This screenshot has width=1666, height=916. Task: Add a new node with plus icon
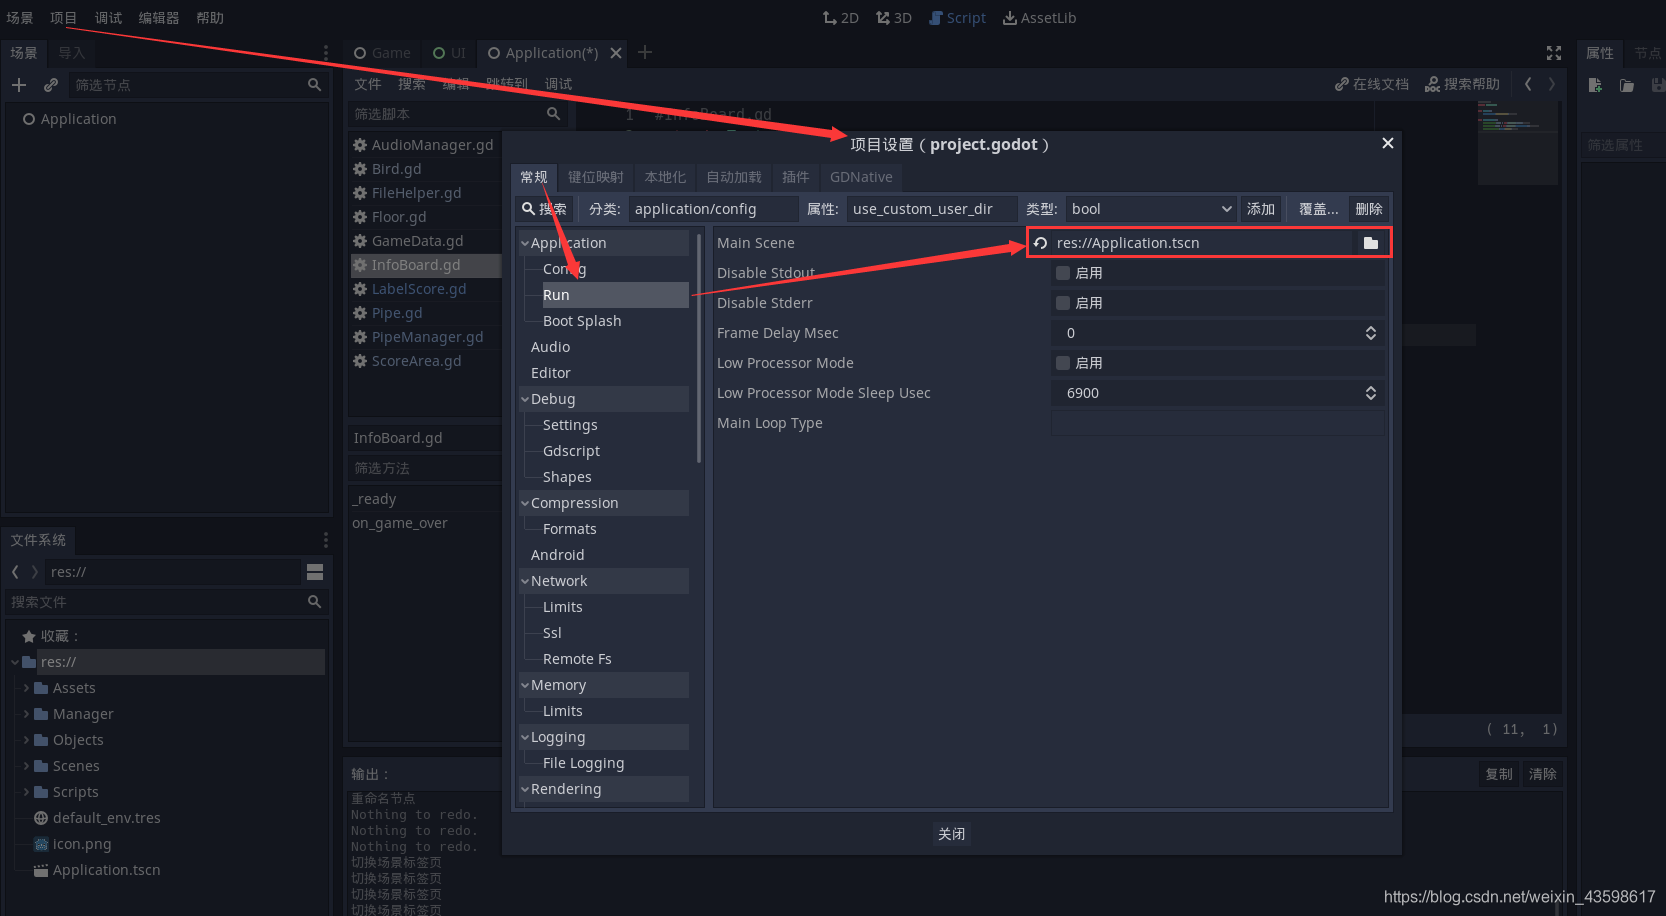[x=19, y=85]
